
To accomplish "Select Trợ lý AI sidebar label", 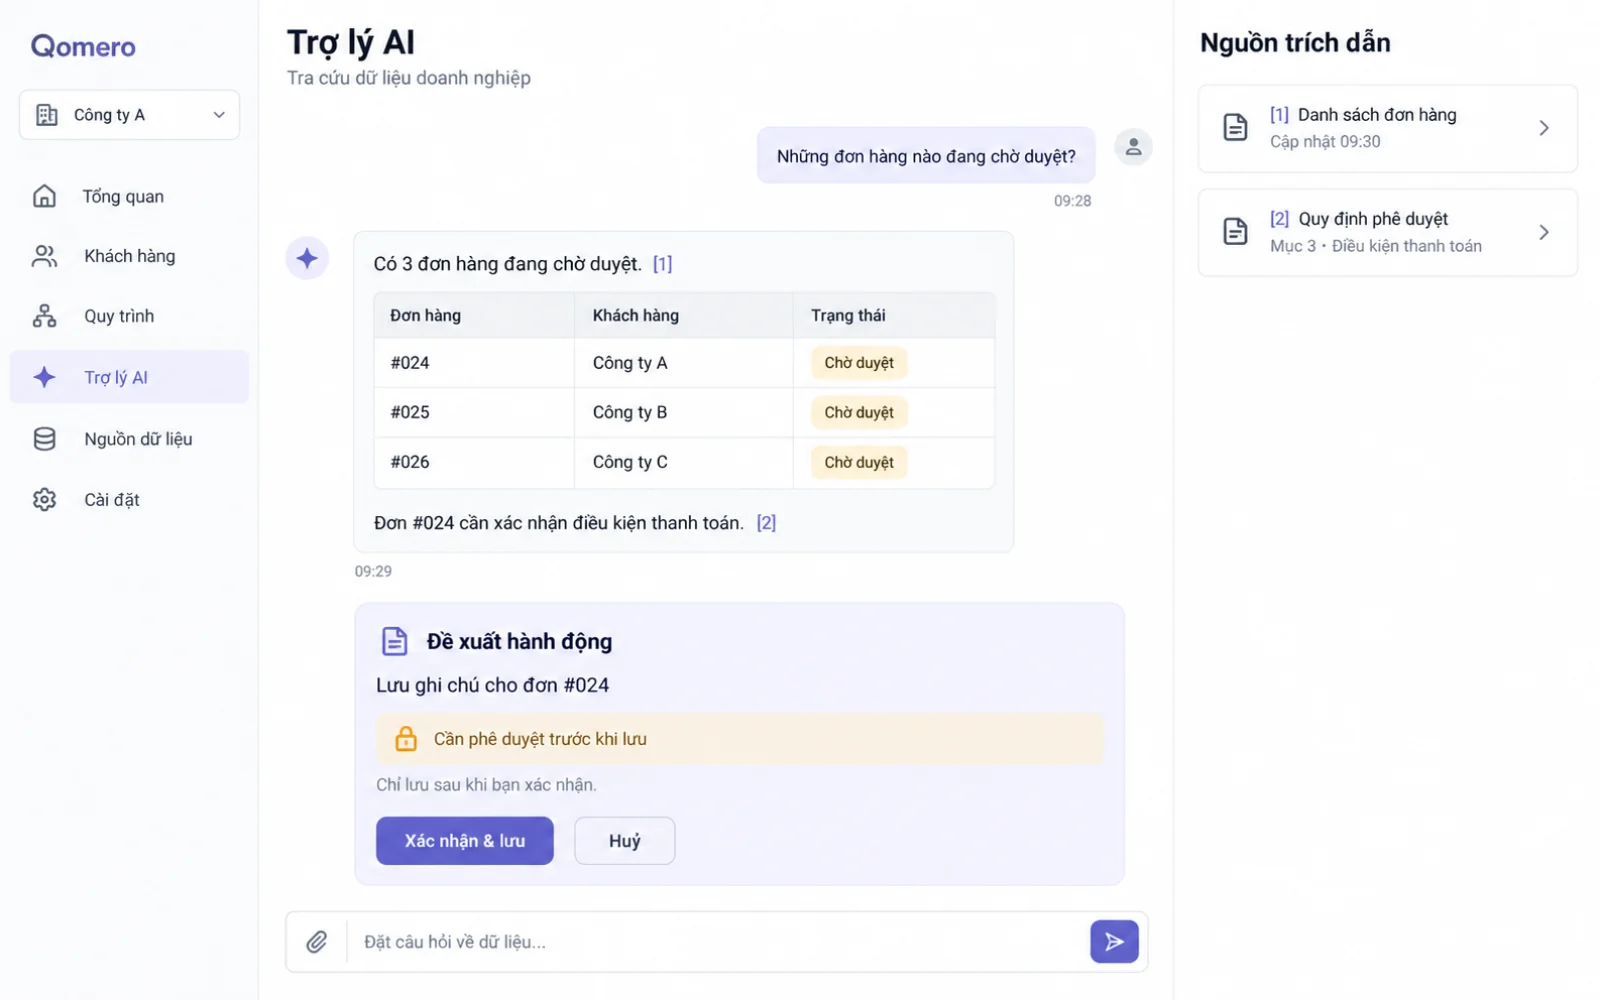I will 116,377.
